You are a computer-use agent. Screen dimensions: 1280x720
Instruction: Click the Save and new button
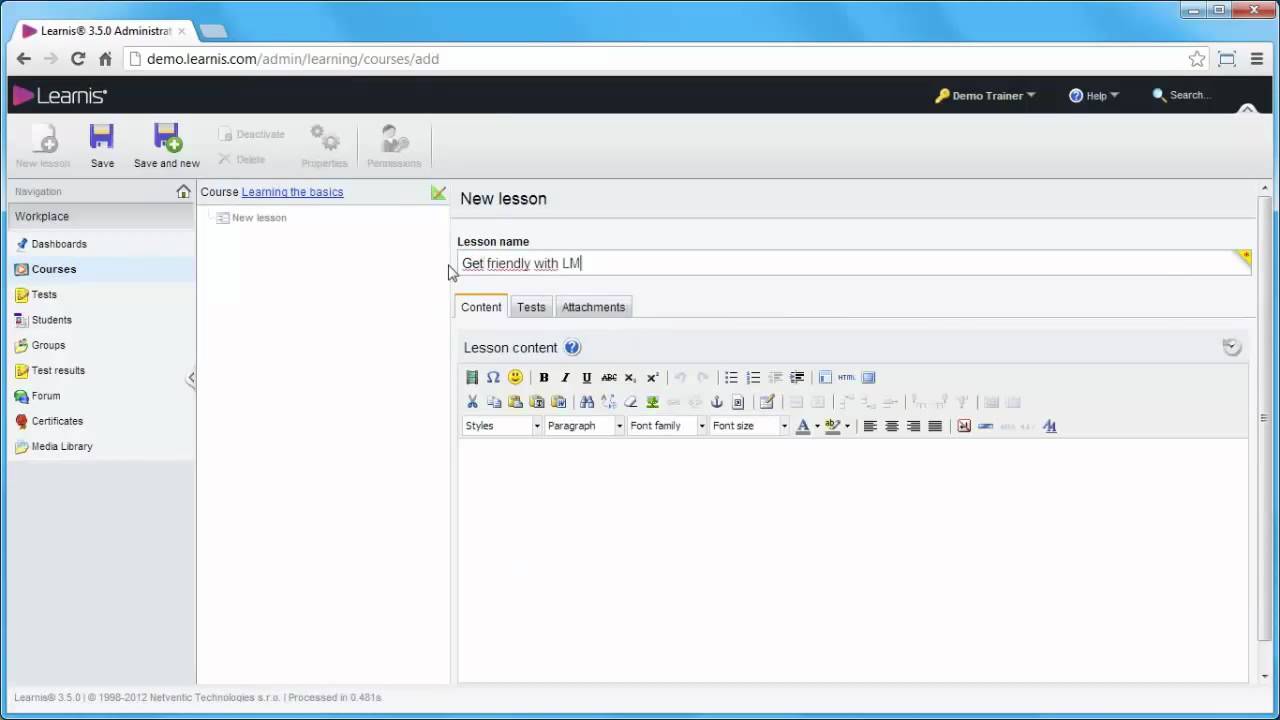click(167, 145)
